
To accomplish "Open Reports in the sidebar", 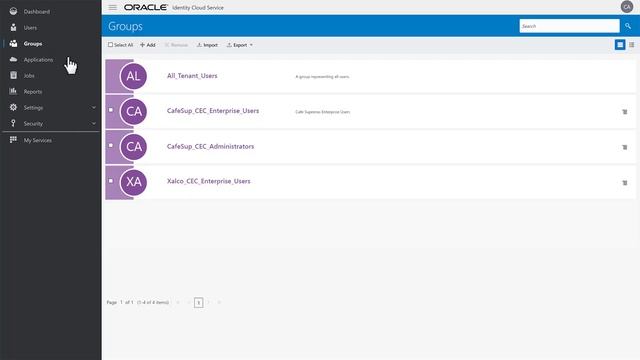I will coord(33,91).
